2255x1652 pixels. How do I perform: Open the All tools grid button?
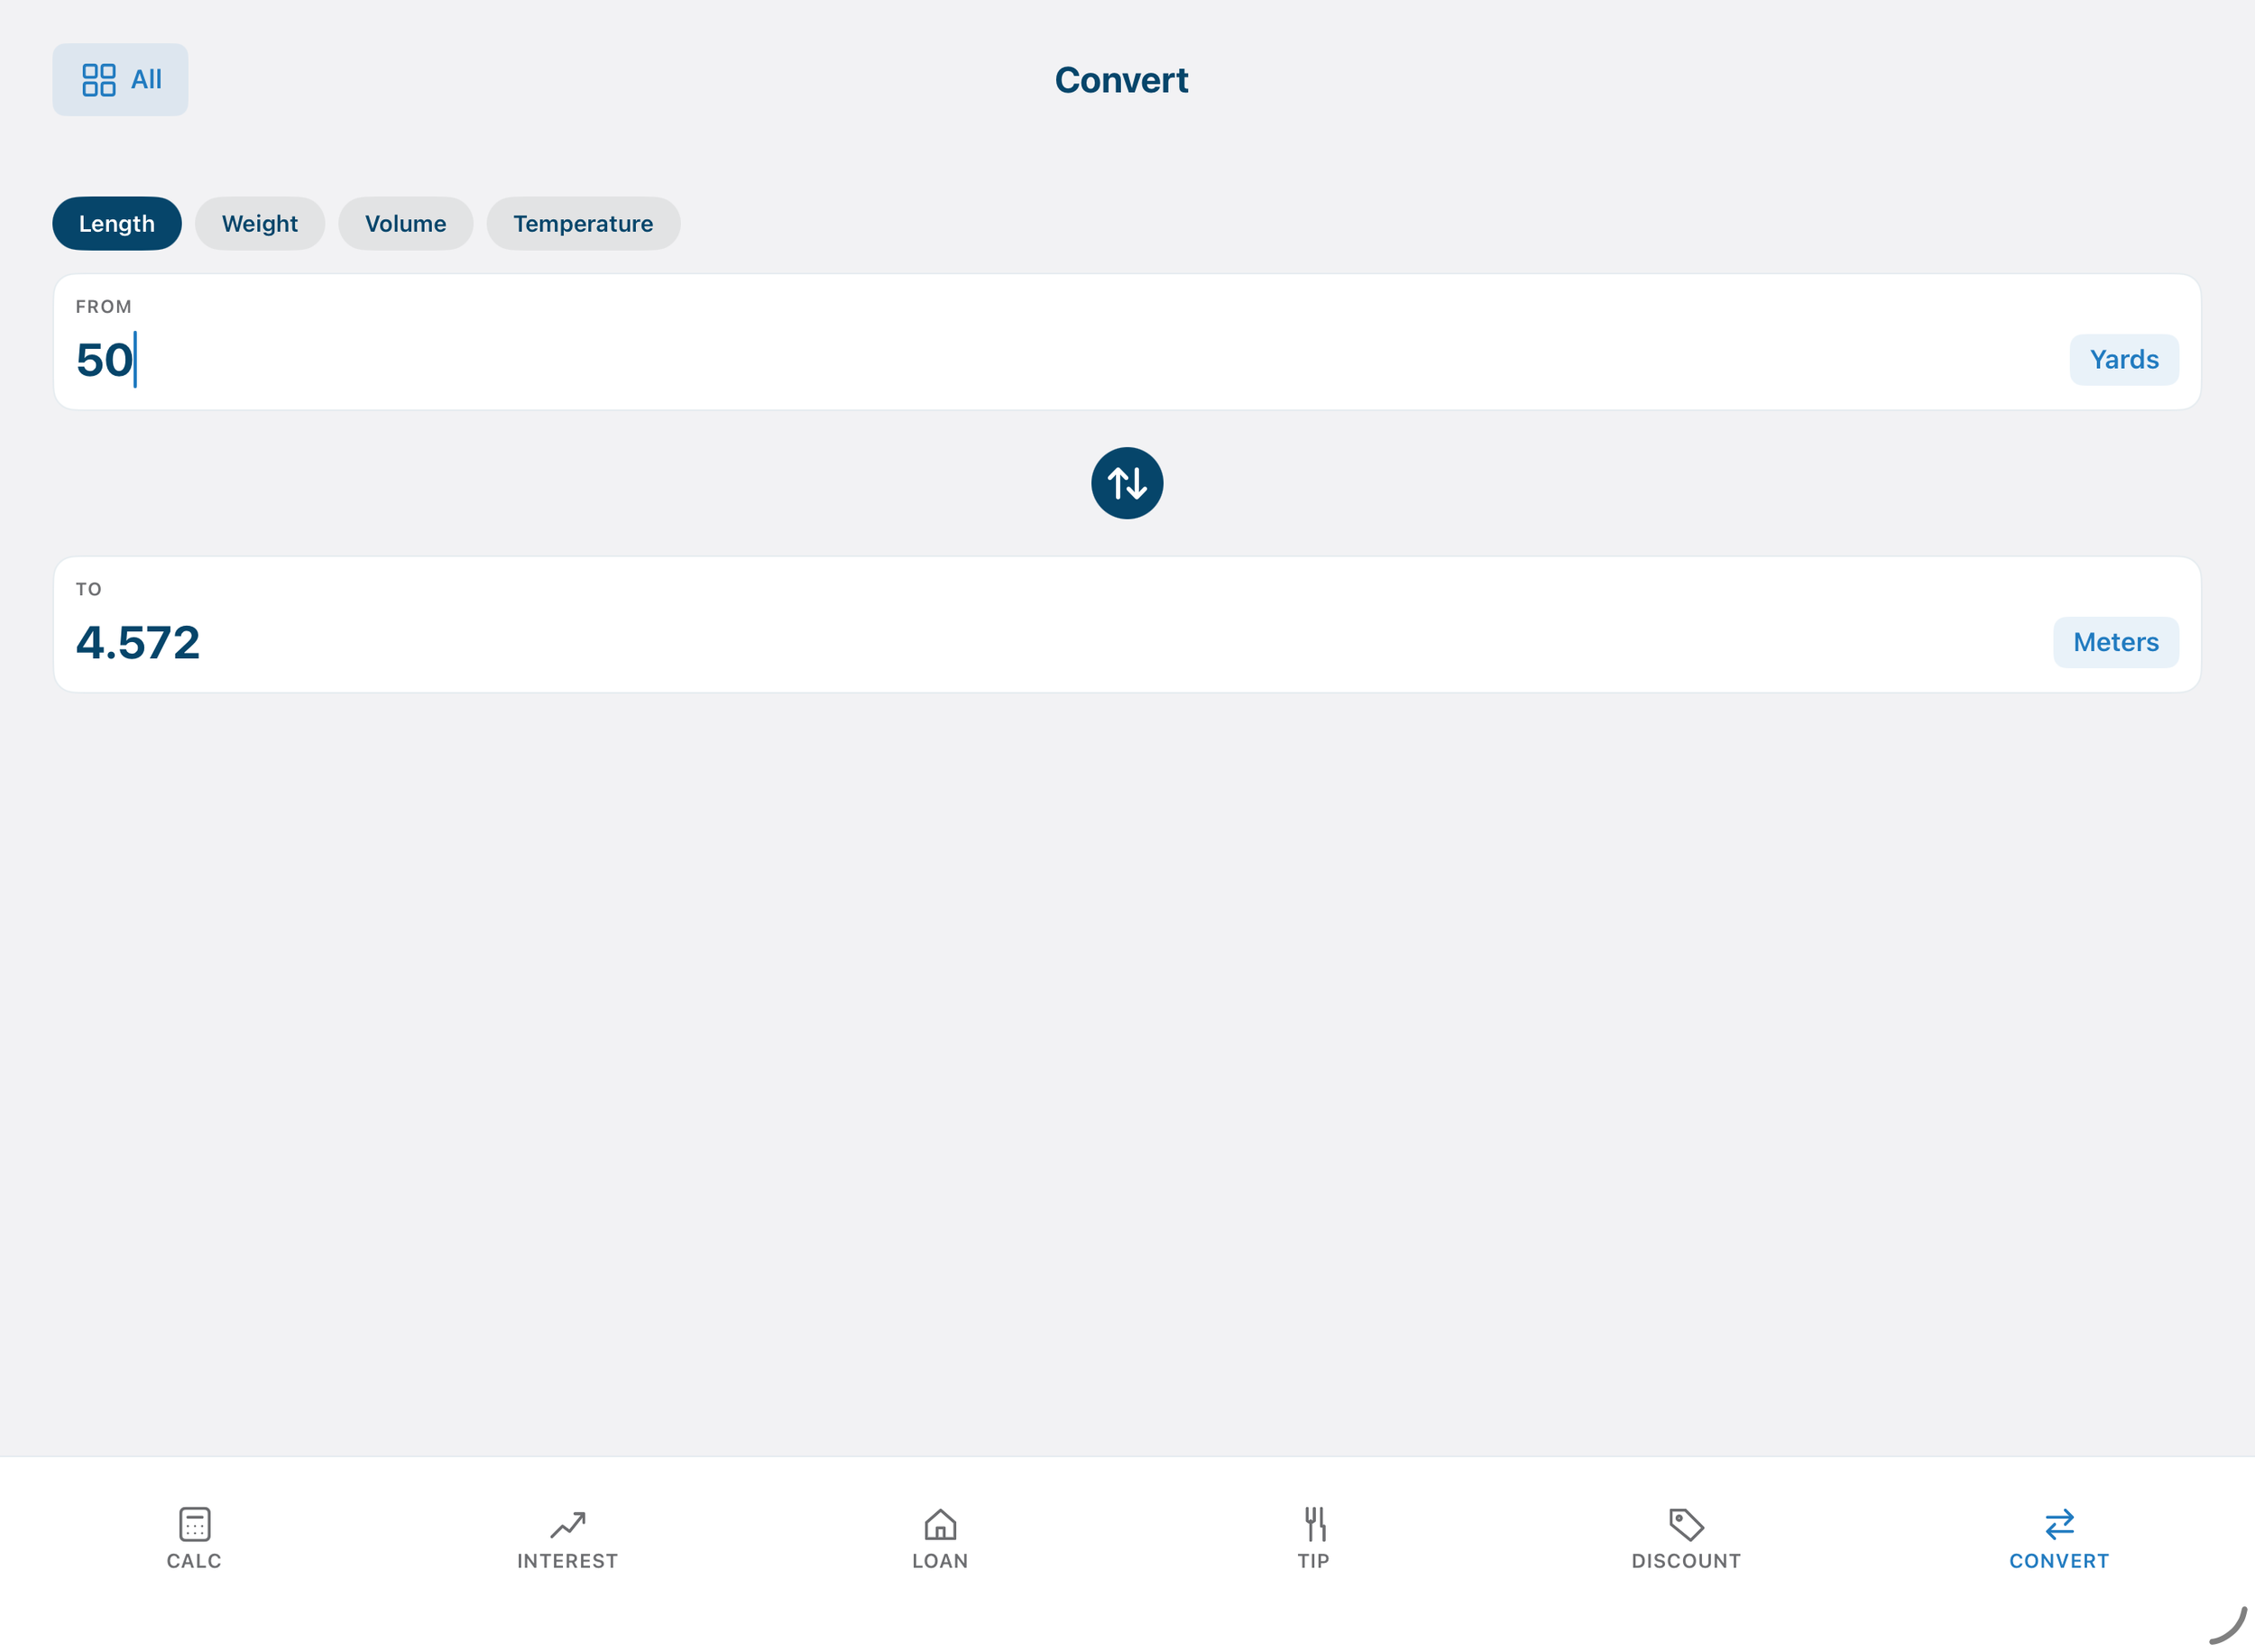(120, 79)
